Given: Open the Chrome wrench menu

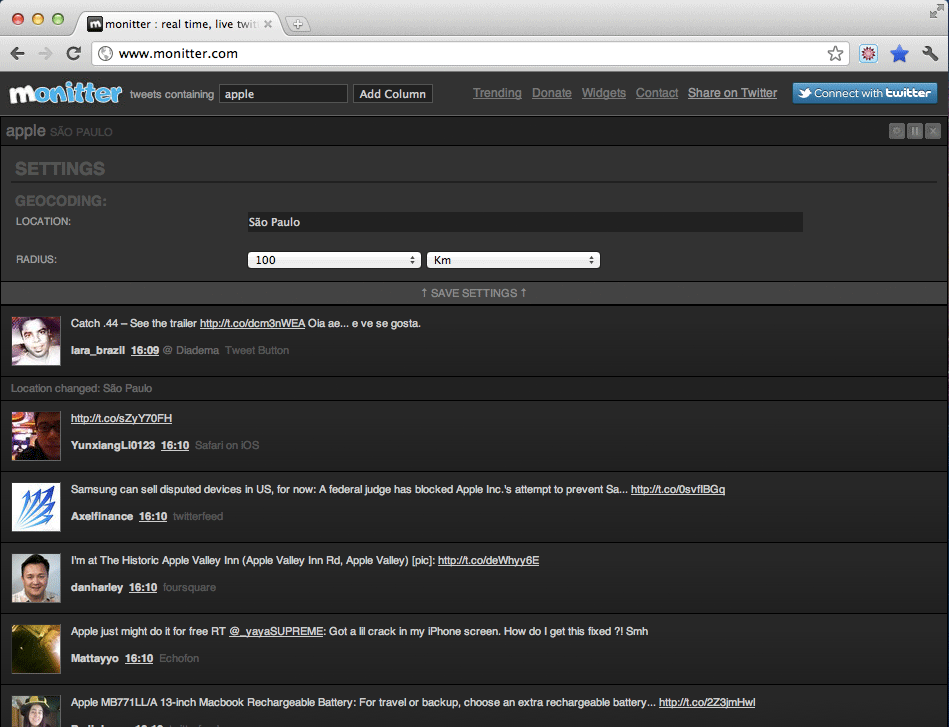Looking at the screenshot, I should [x=930, y=54].
